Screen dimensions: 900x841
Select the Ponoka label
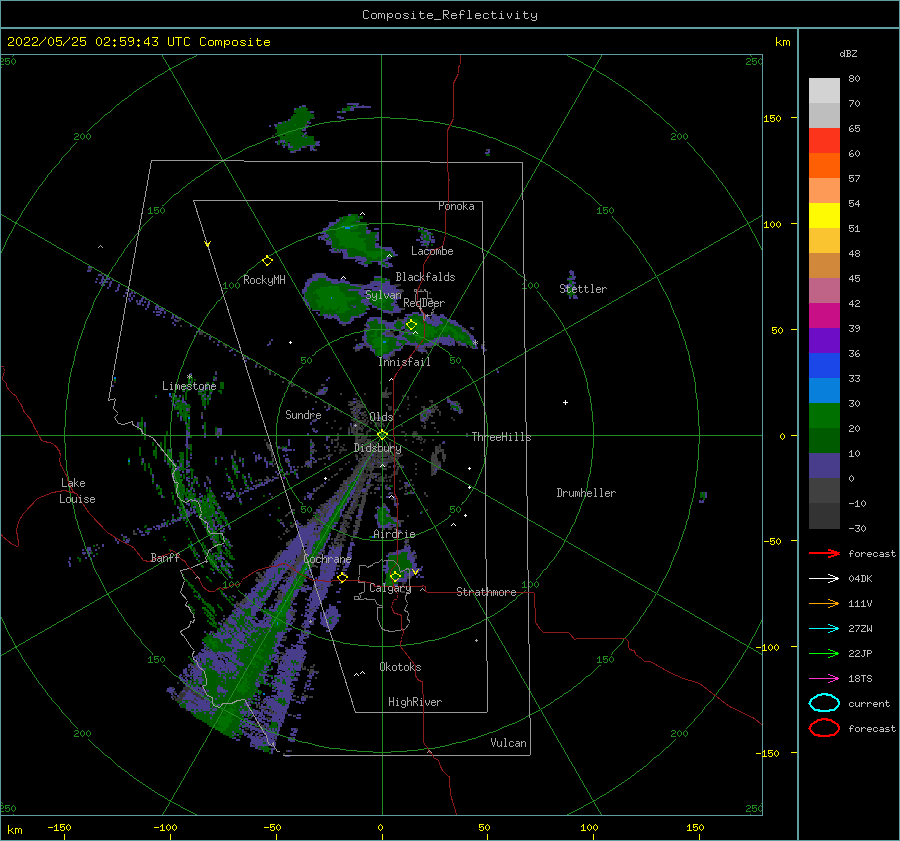click(x=456, y=206)
